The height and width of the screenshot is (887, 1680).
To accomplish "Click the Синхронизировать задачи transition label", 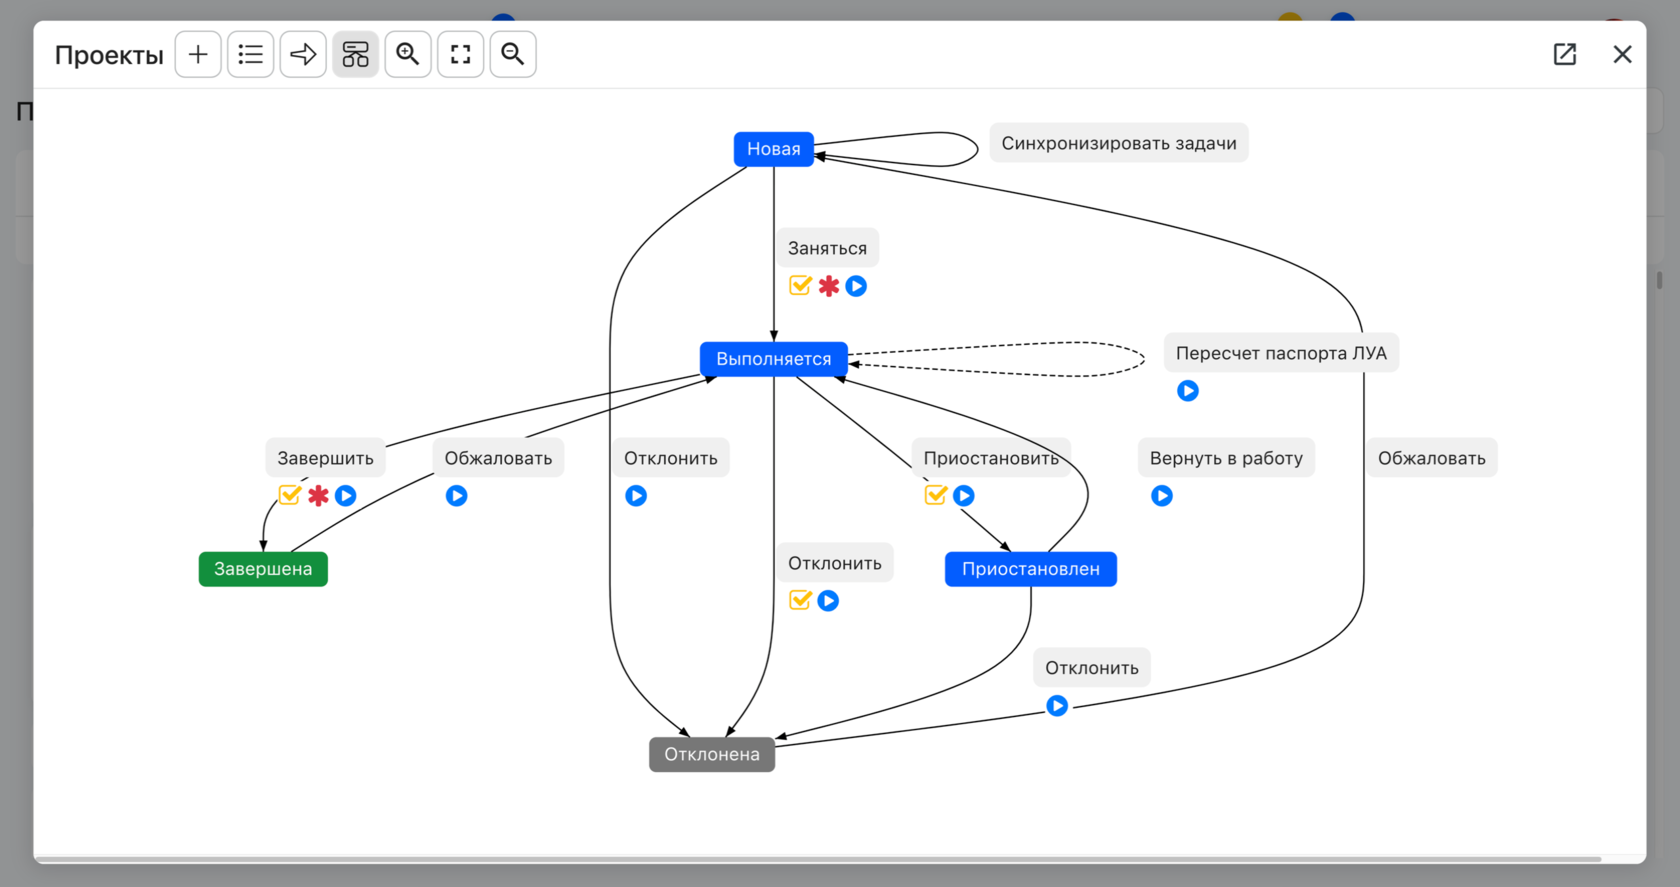I will 1119,143.
